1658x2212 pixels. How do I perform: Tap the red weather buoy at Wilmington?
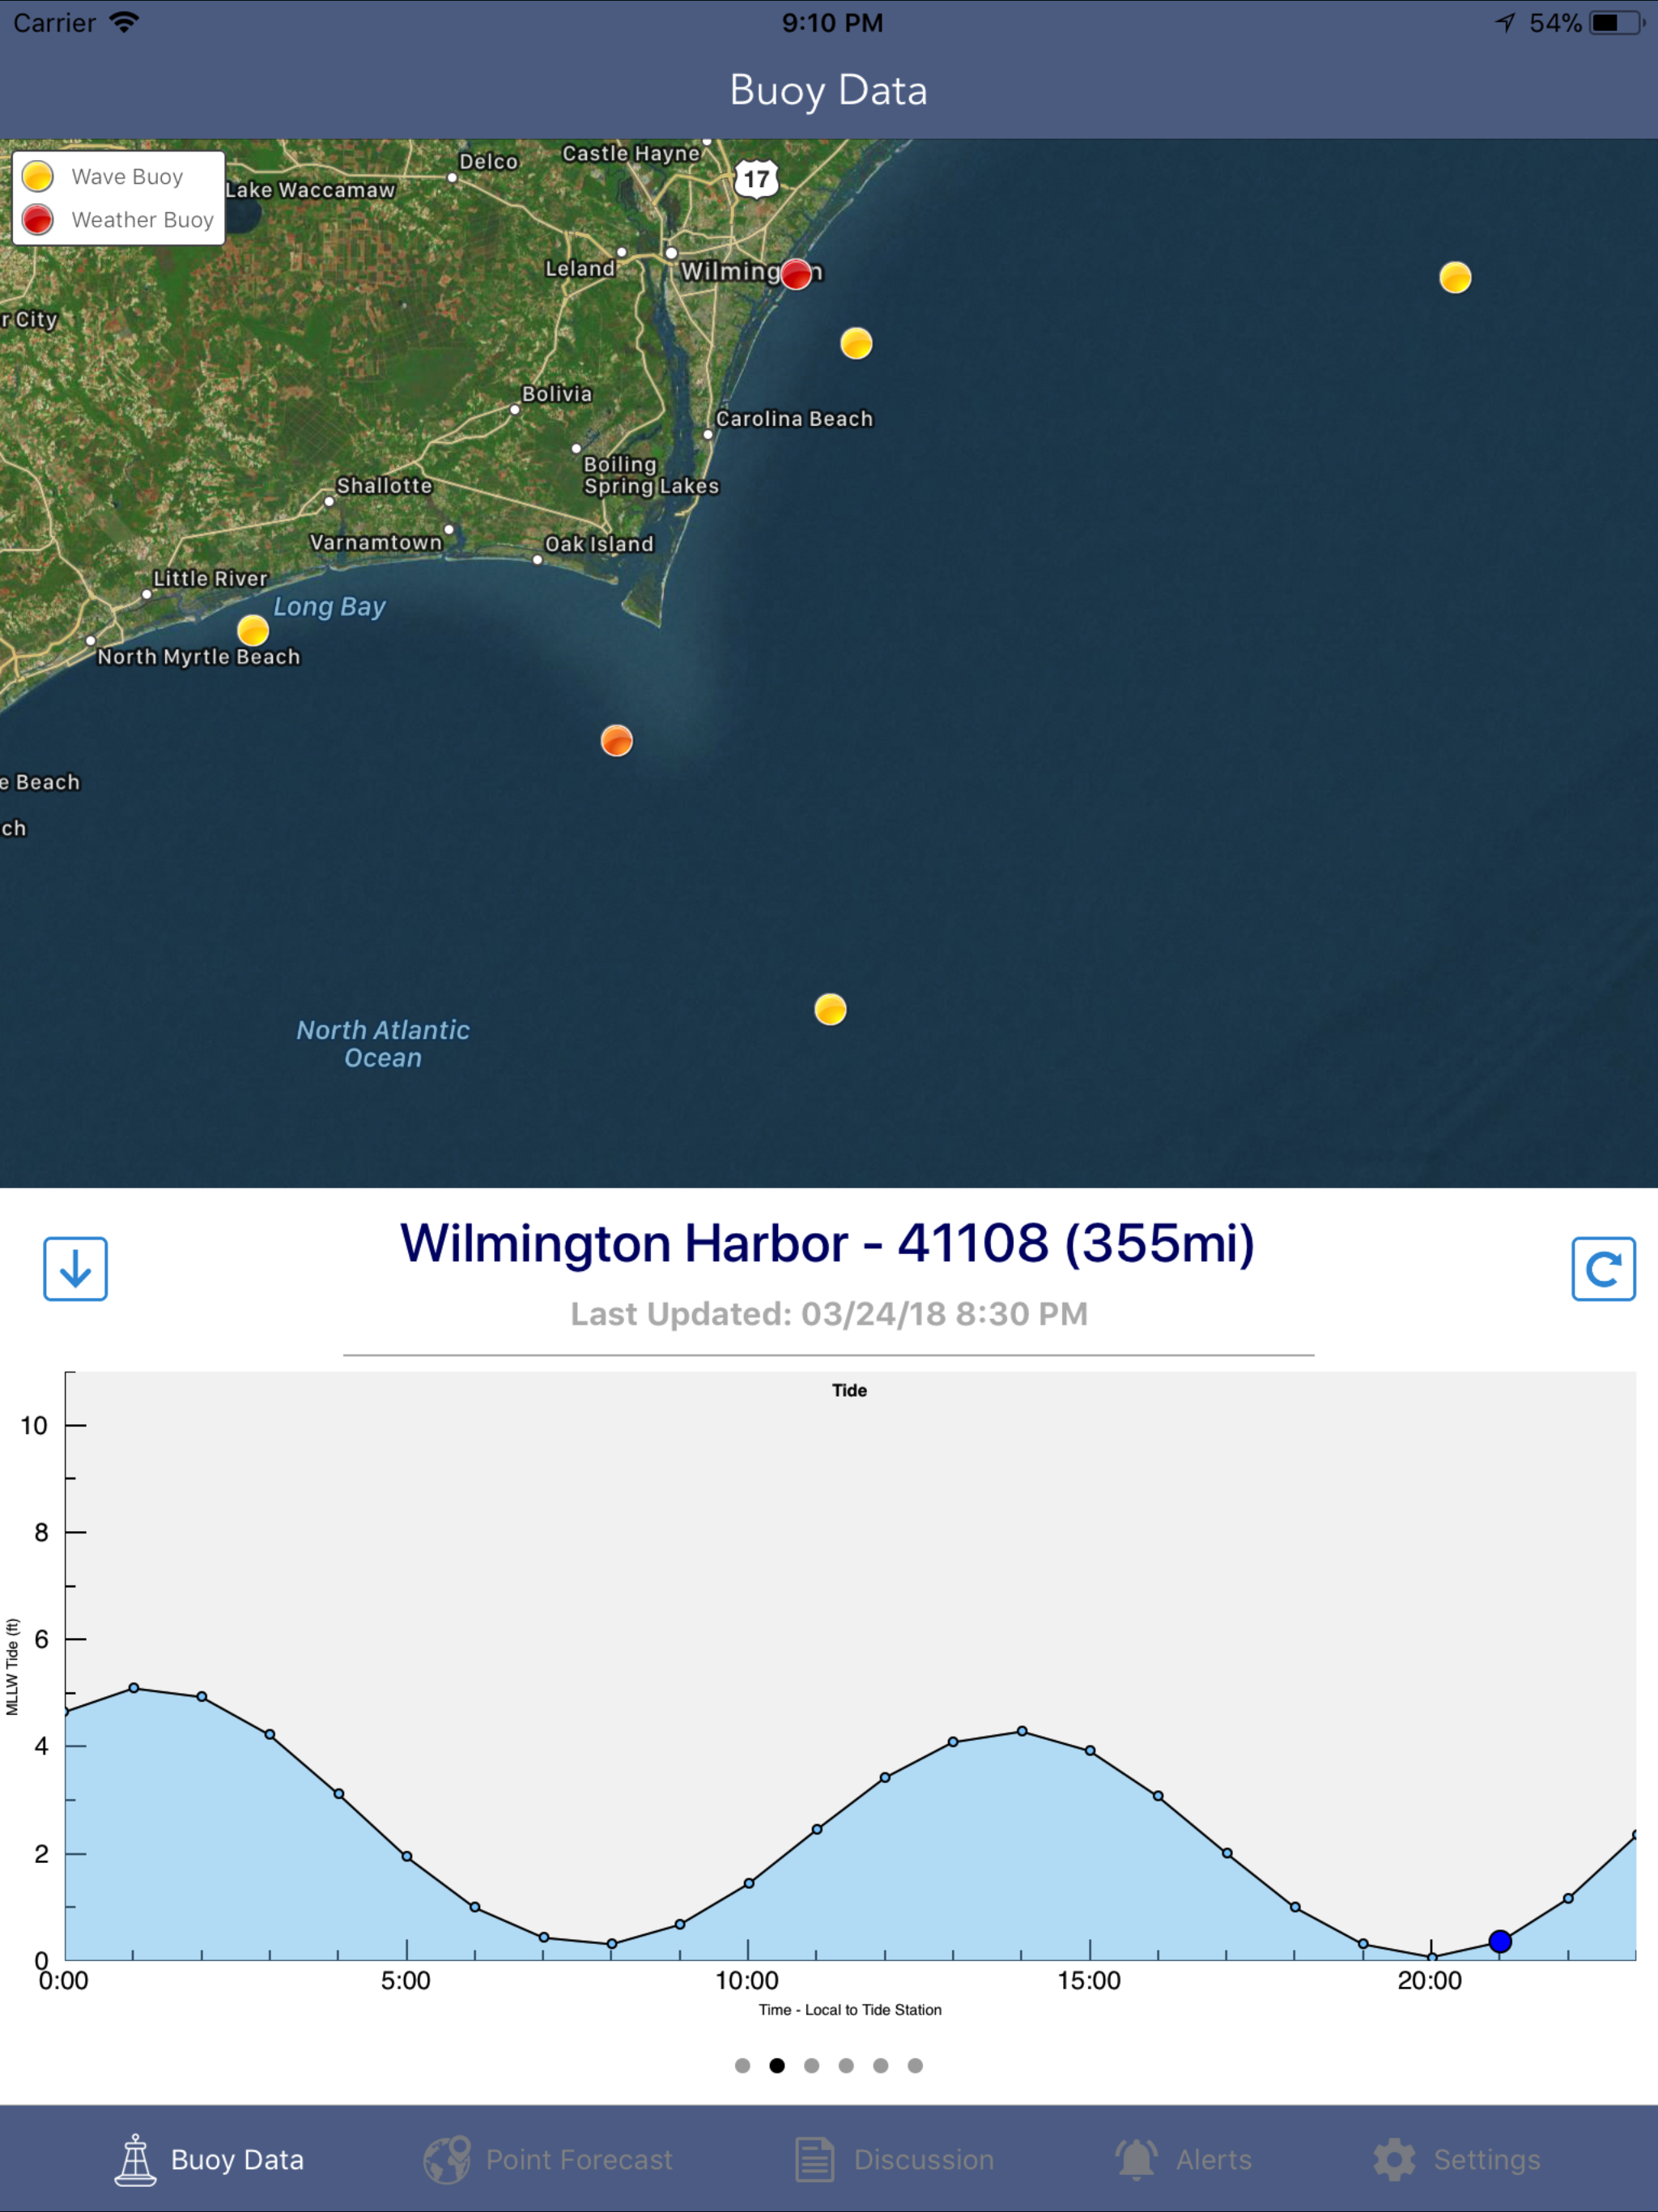tap(796, 274)
